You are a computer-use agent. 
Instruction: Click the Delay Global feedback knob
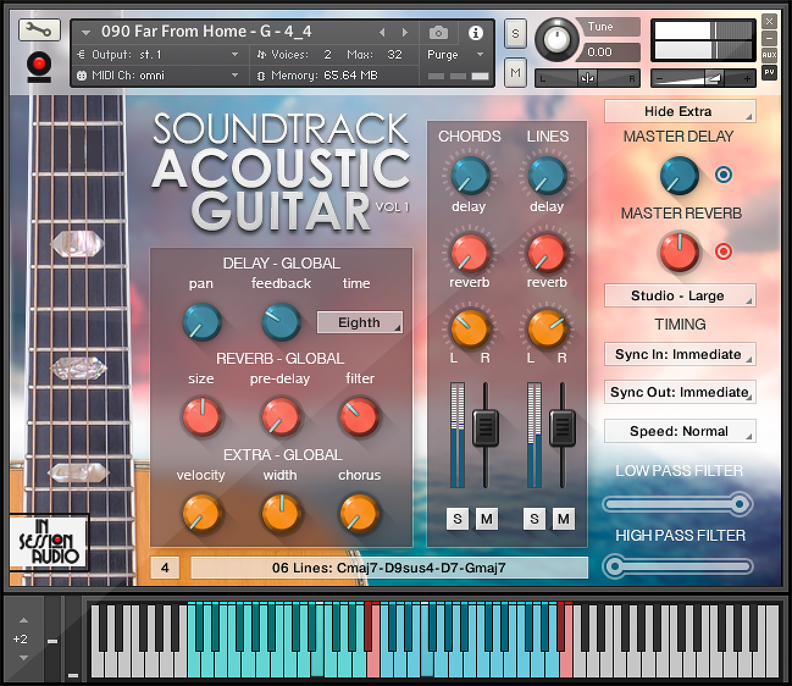tap(281, 321)
